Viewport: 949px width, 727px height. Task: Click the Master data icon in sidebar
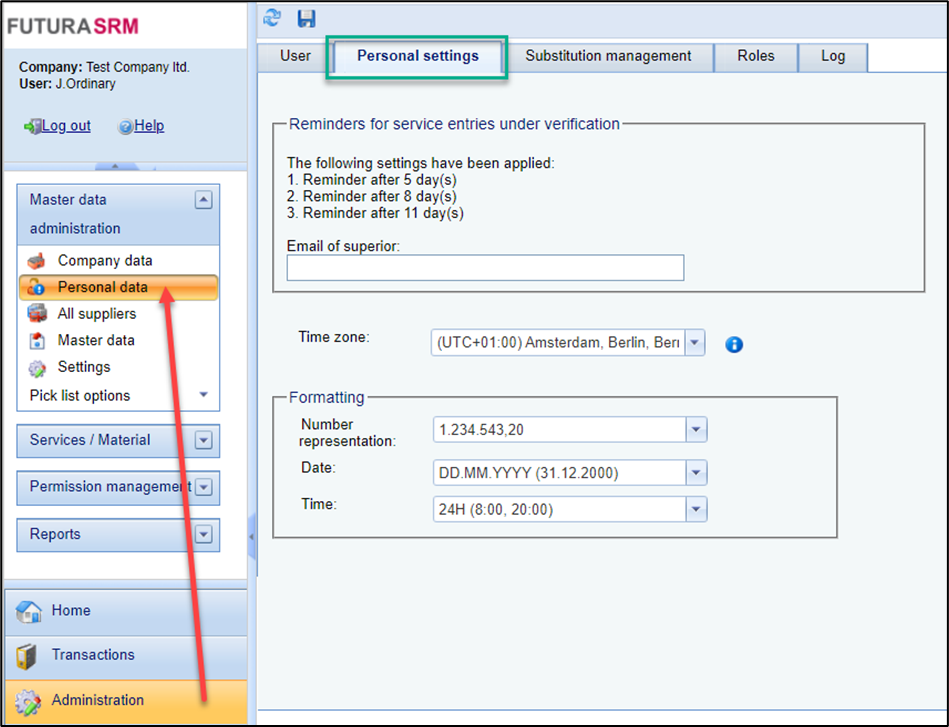click(x=37, y=341)
